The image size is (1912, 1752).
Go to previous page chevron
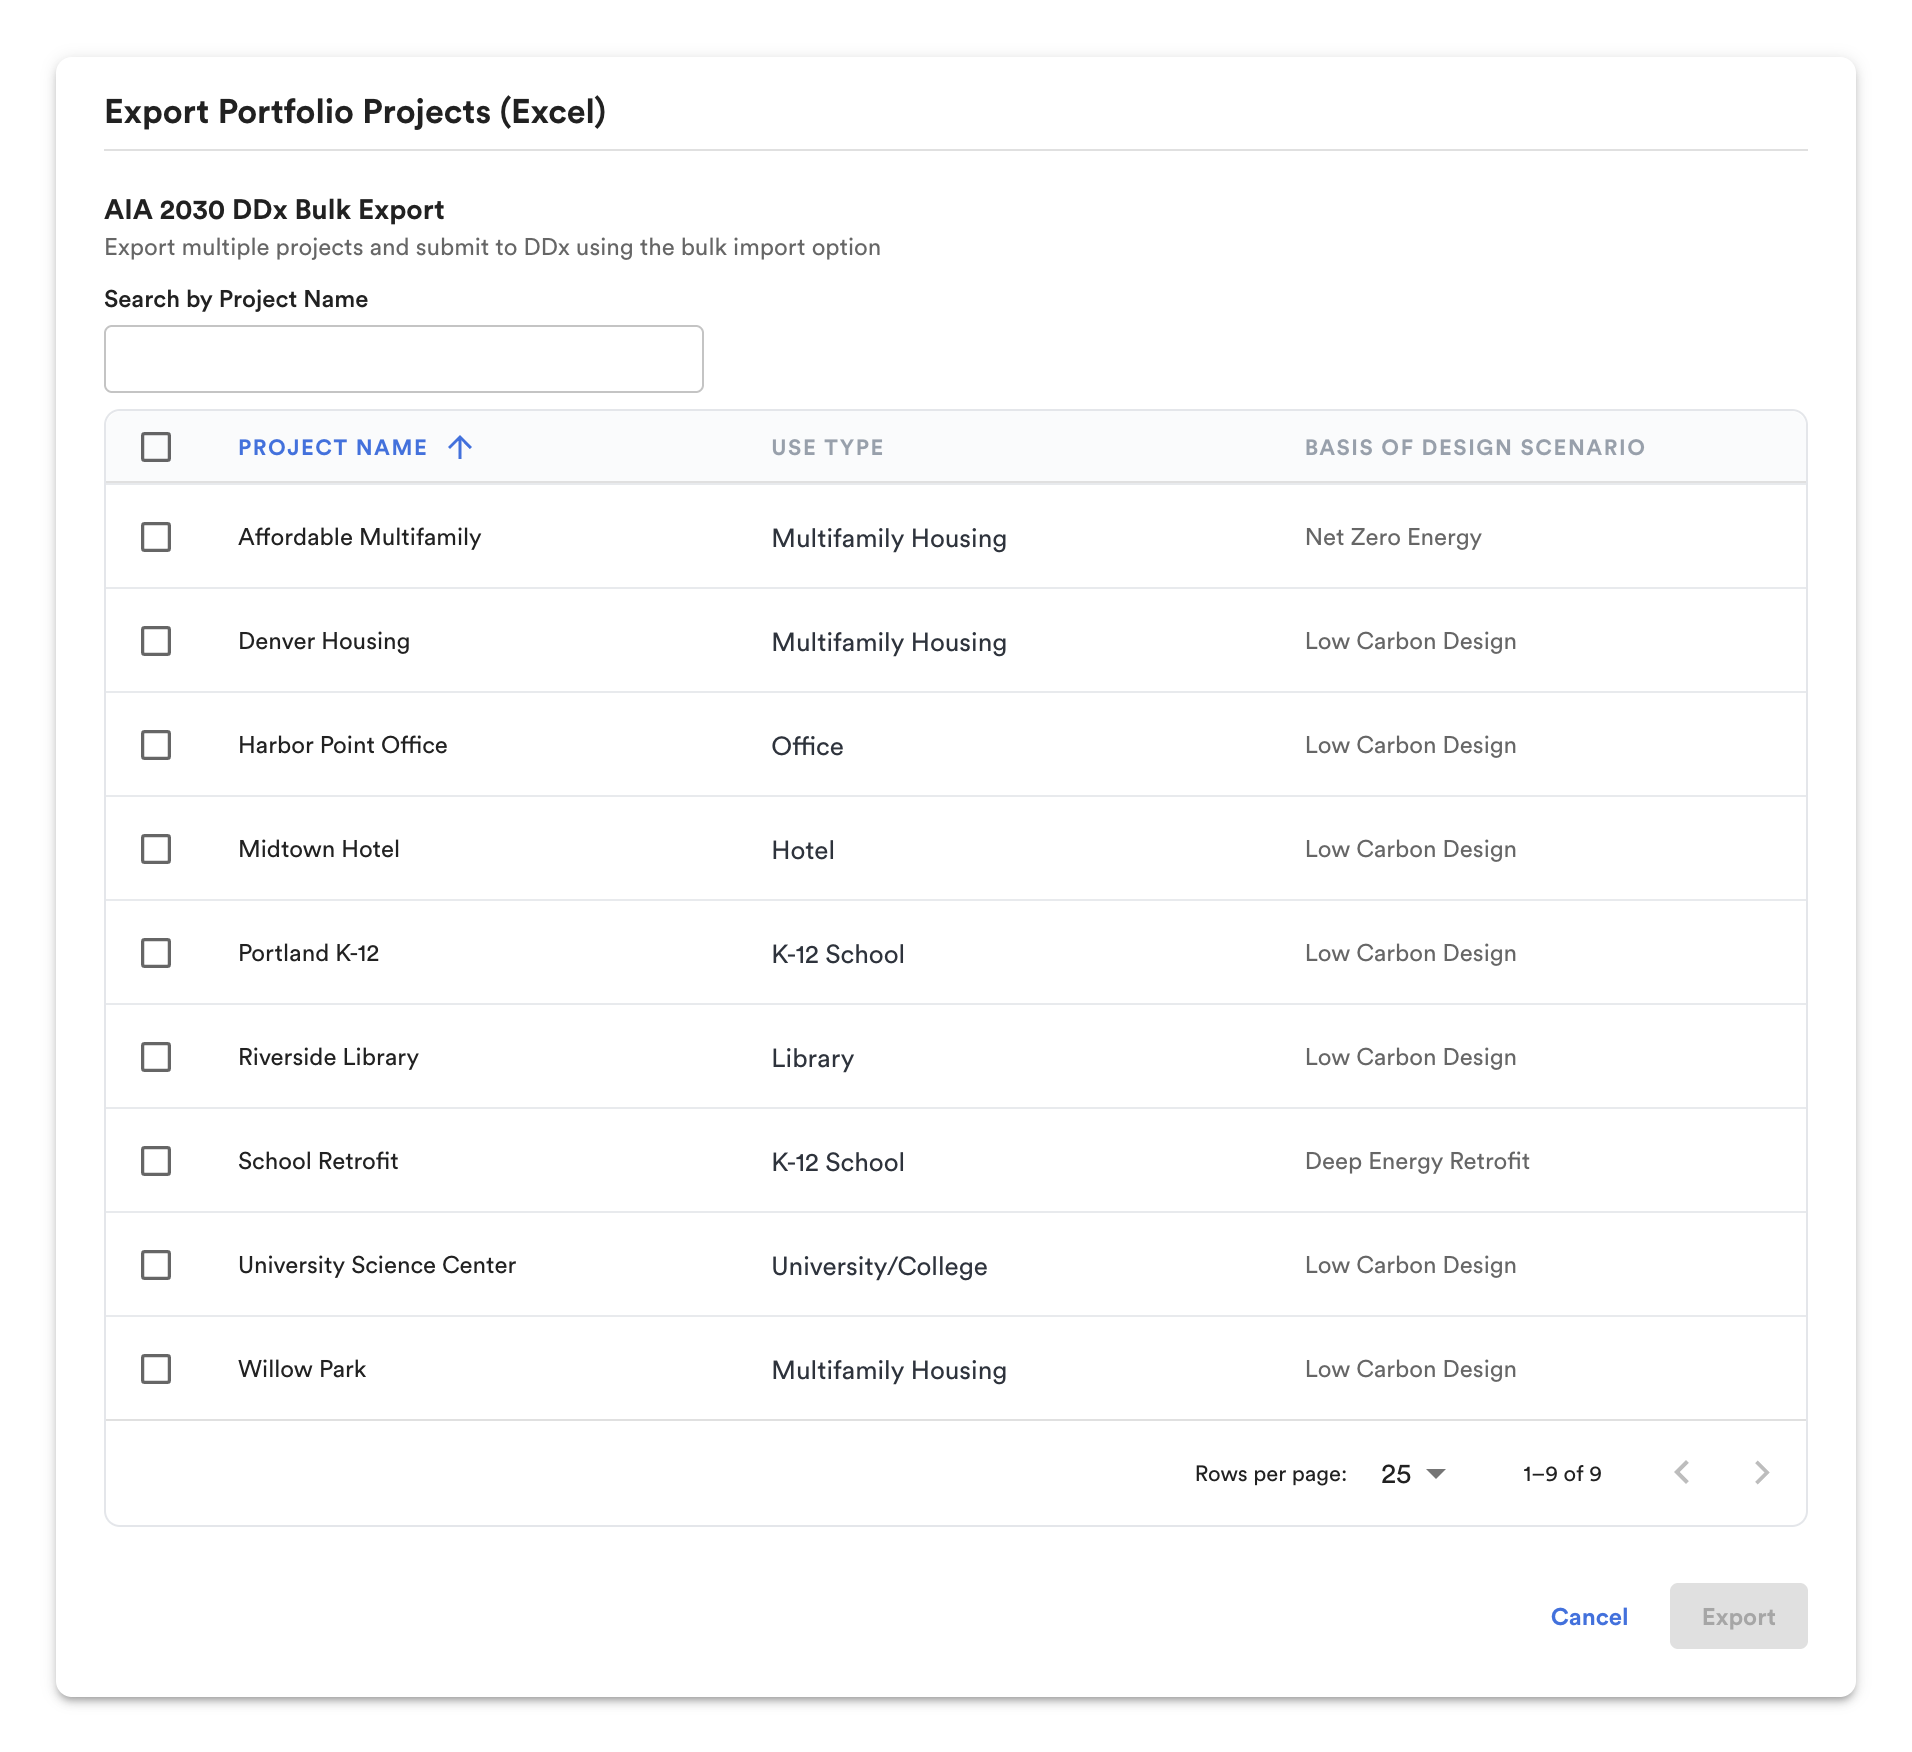pyautogui.click(x=1682, y=1473)
